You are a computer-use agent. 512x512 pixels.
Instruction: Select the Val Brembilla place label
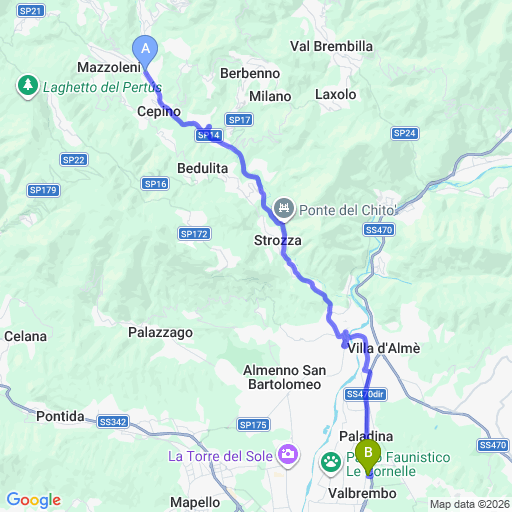pos(331,46)
